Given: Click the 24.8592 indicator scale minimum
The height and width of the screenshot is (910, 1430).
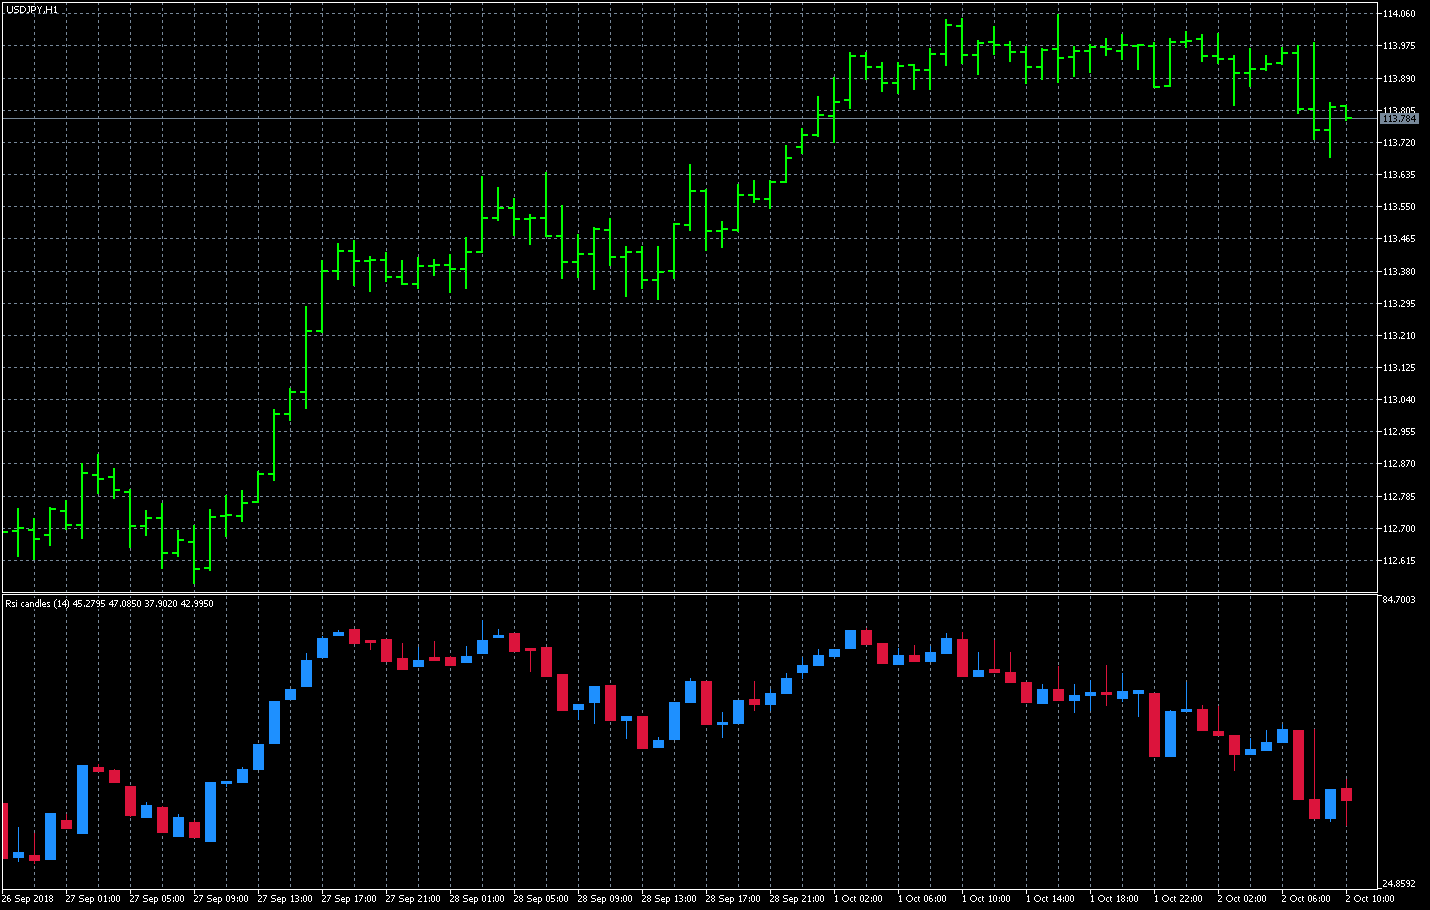Looking at the screenshot, I should coord(1399,884).
